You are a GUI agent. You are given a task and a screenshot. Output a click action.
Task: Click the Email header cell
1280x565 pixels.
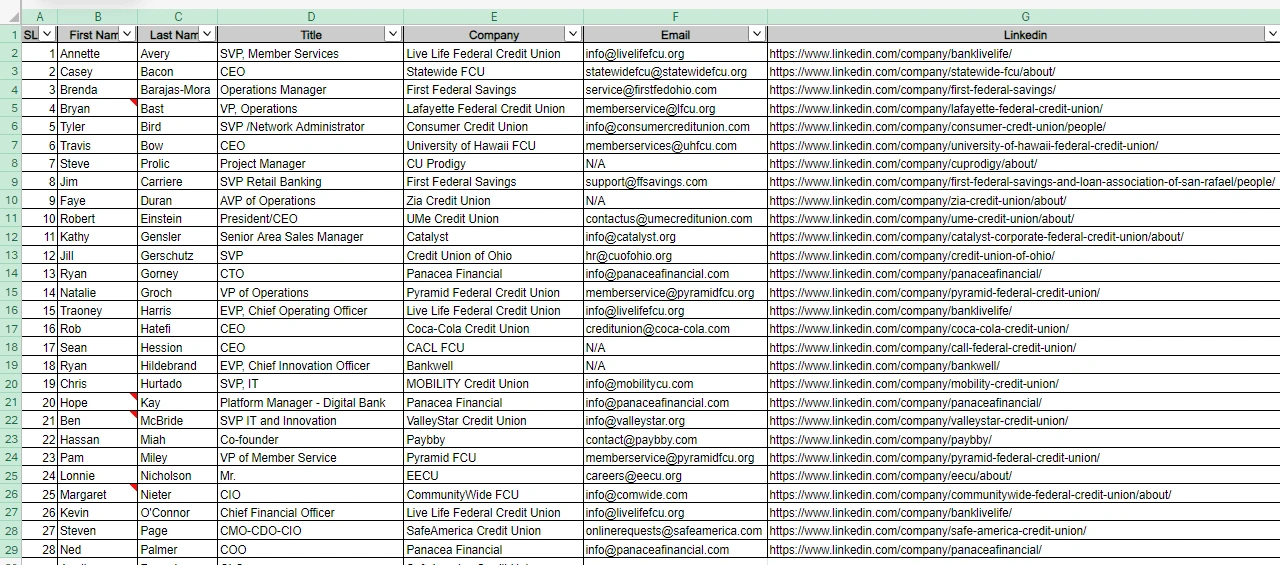coord(676,35)
